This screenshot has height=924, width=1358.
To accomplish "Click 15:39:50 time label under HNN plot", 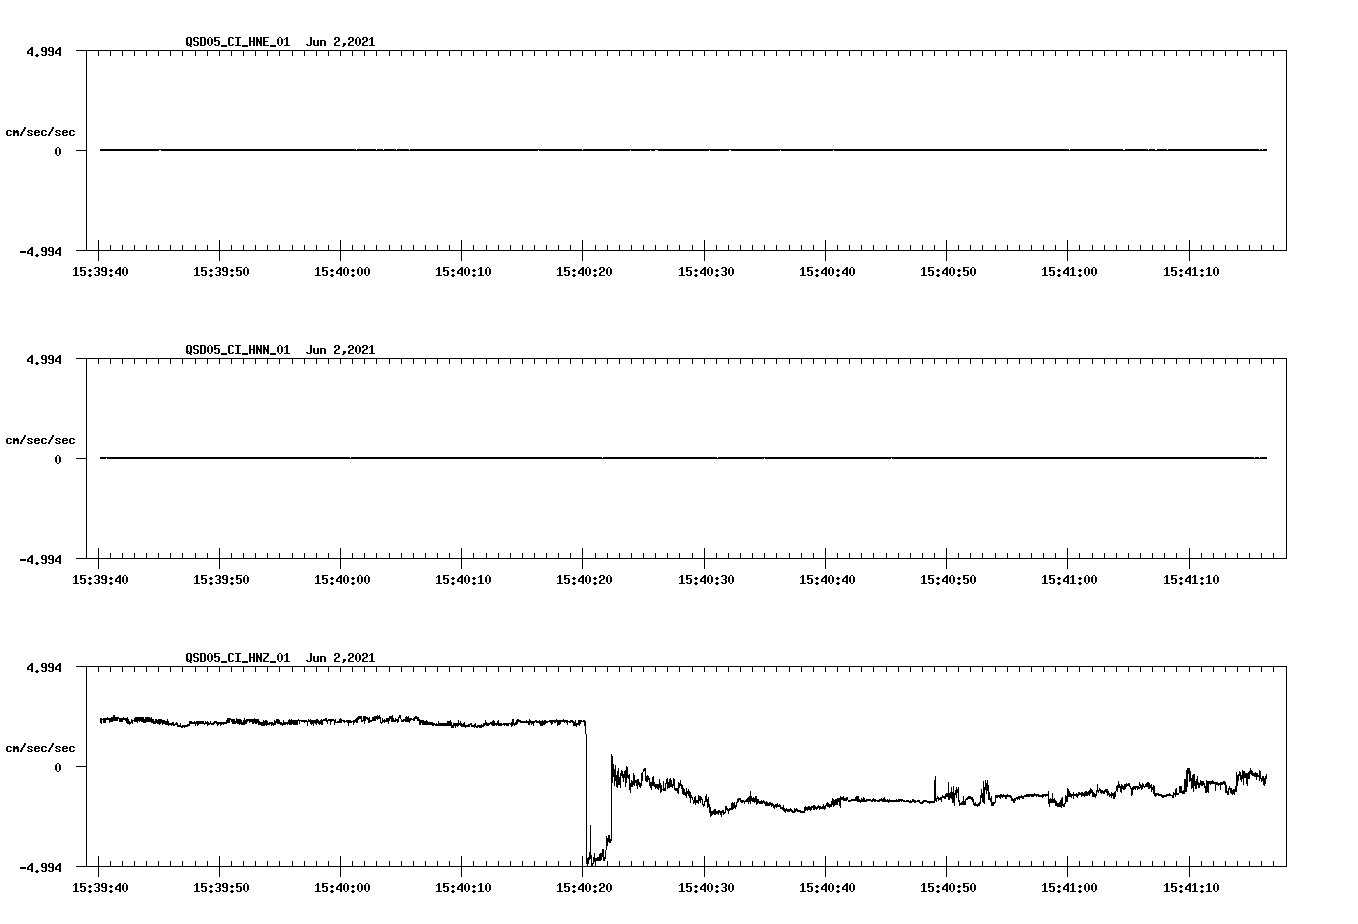I will pyautogui.click(x=221, y=579).
